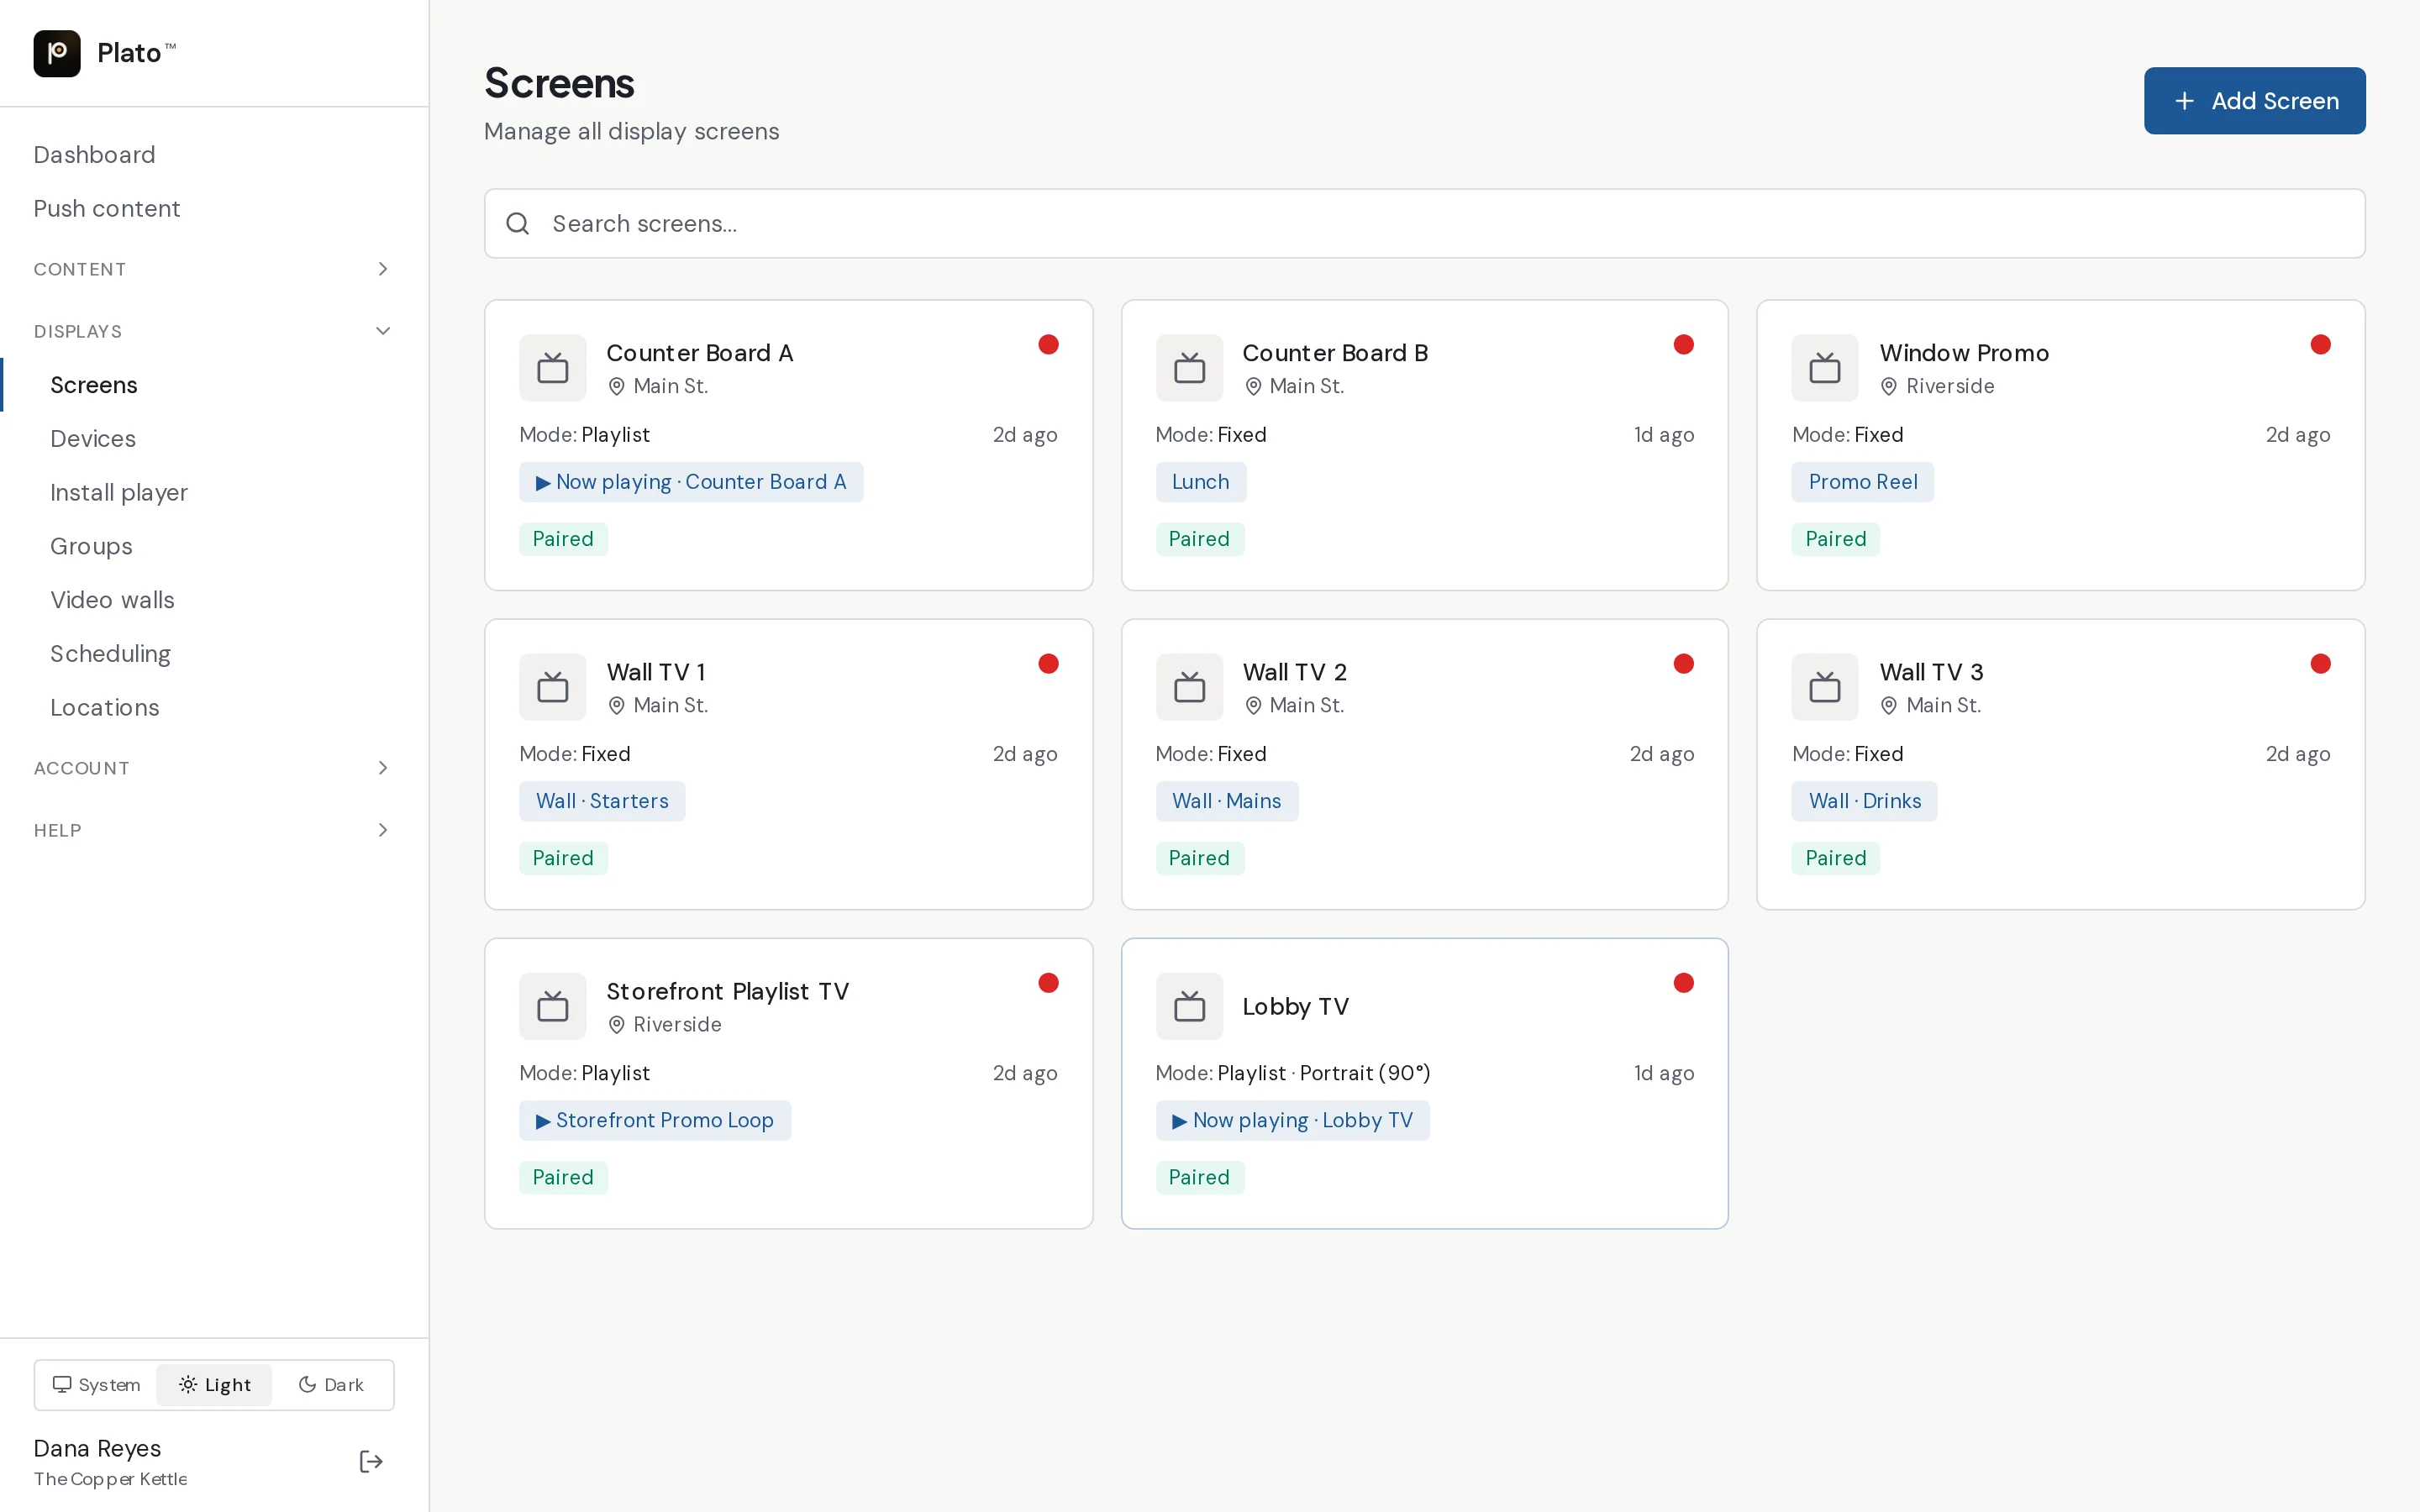
Task: Click the logout icon beside Dana Reyes
Action: [371, 1462]
